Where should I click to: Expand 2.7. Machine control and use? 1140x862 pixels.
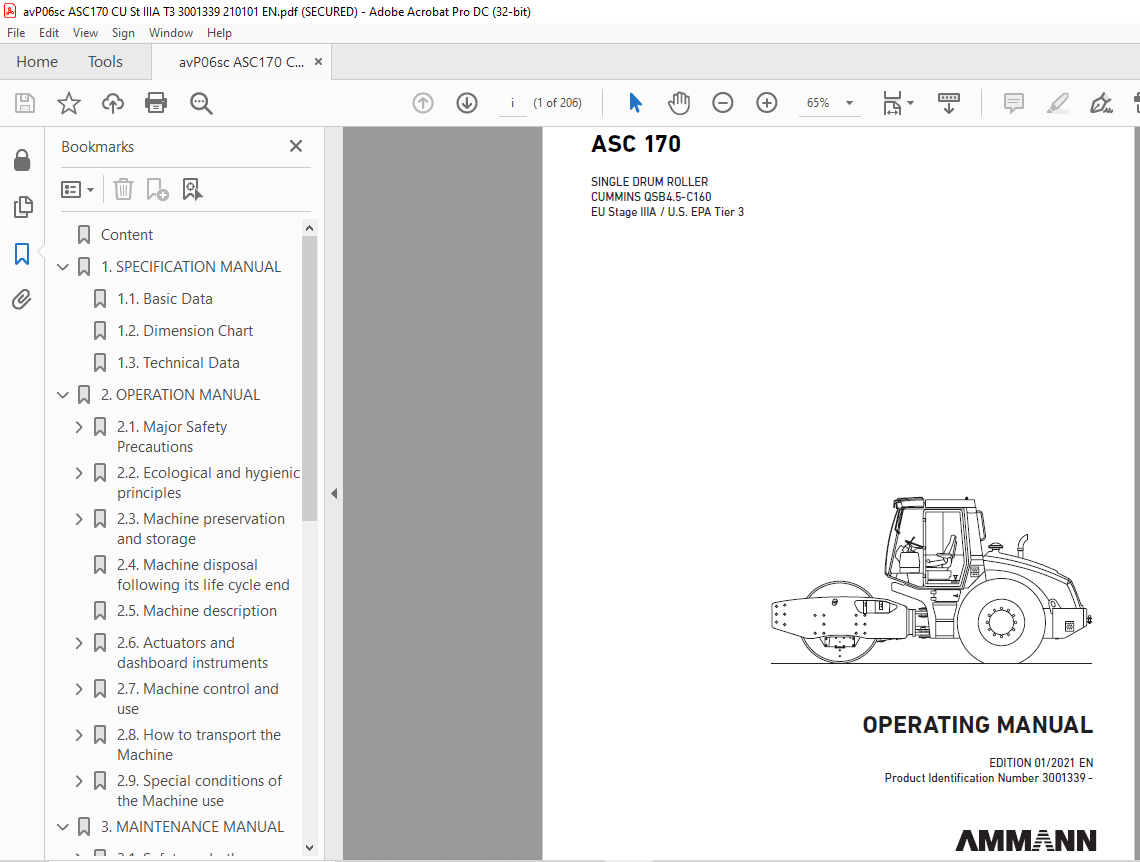(79, 689)
